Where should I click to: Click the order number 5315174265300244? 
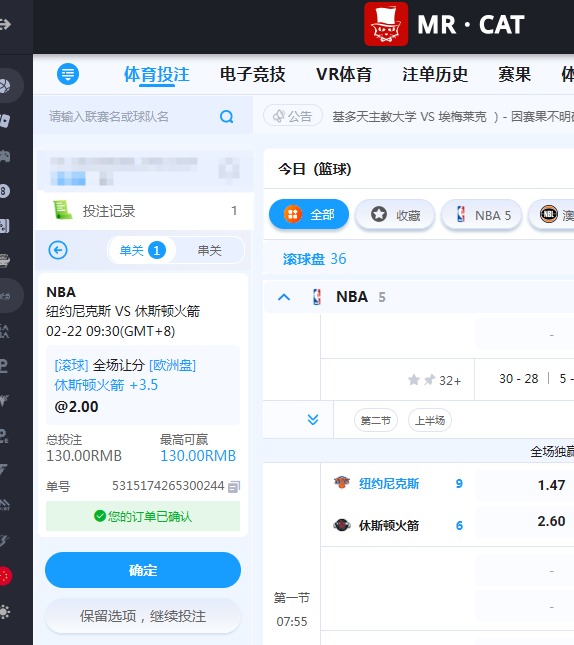168,486
